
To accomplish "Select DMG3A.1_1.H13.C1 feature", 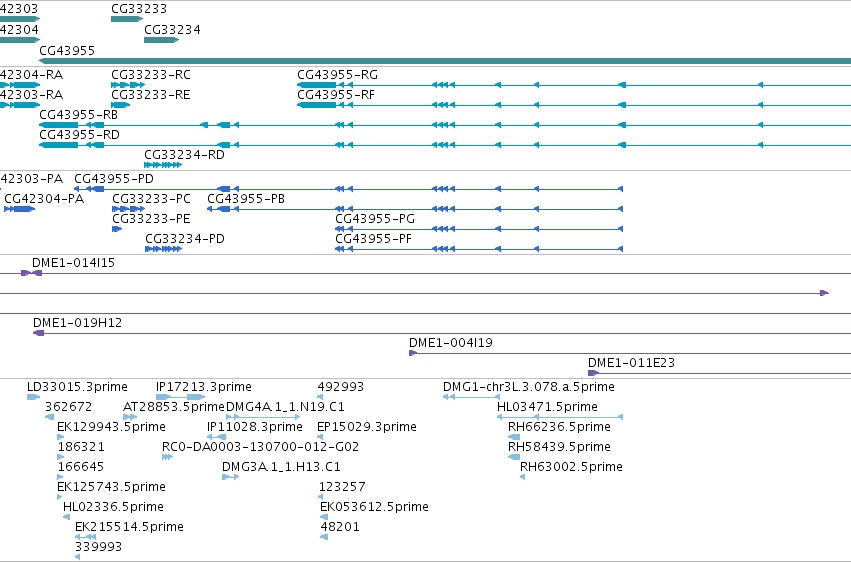I will pyautogui.click(x=231, y=477).
